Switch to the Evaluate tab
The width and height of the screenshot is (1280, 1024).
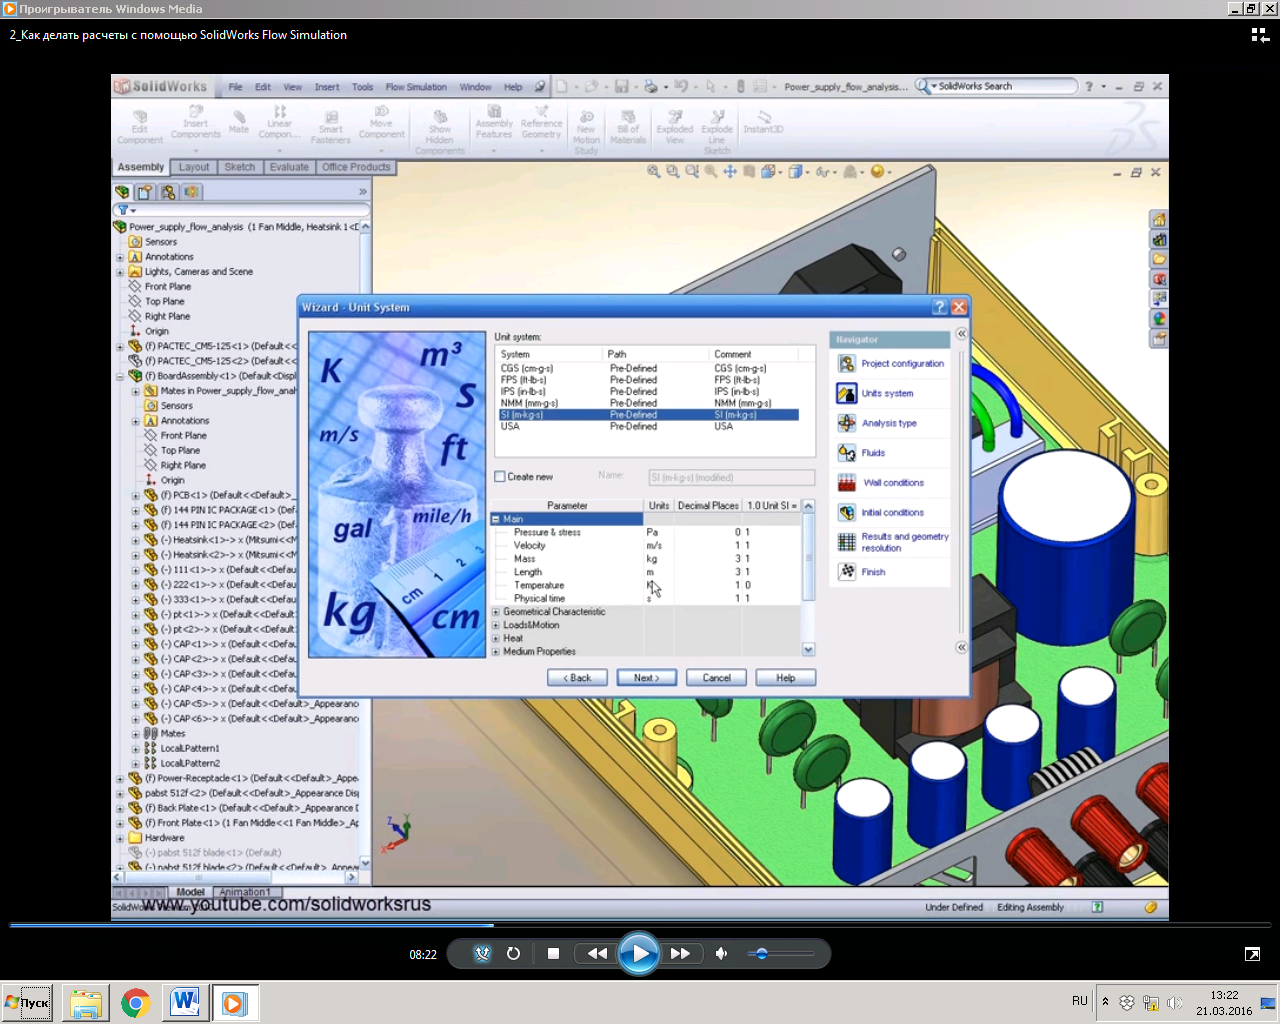point(289,167)
